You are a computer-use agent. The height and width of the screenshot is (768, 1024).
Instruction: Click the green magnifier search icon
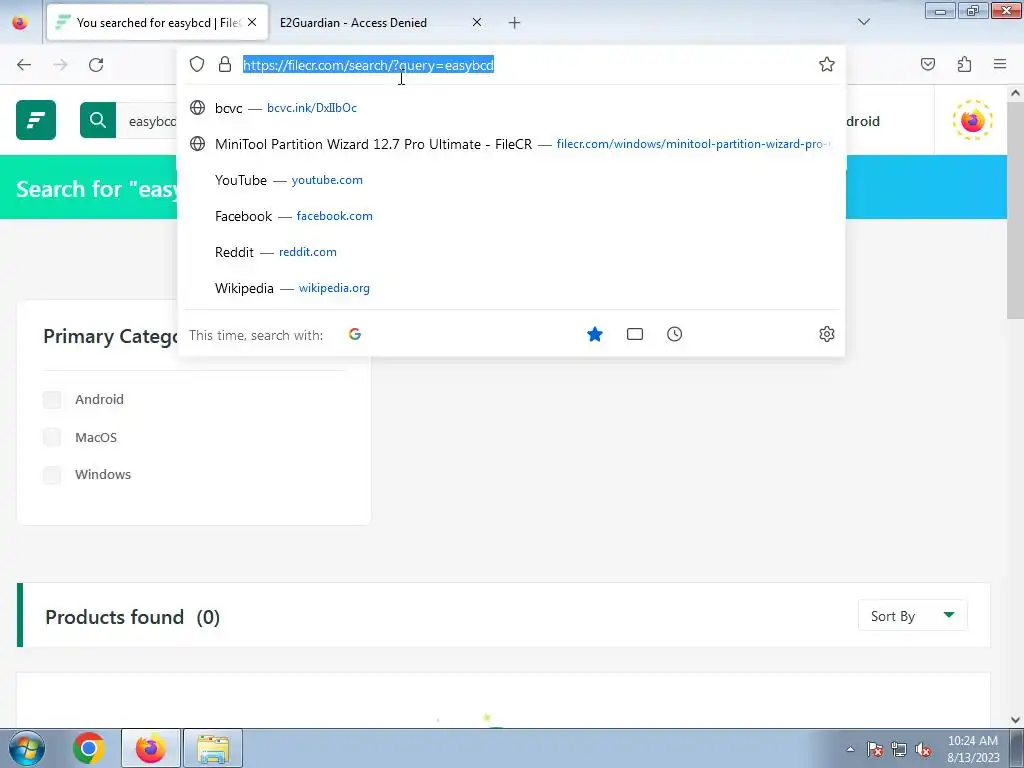coord(98,120)
